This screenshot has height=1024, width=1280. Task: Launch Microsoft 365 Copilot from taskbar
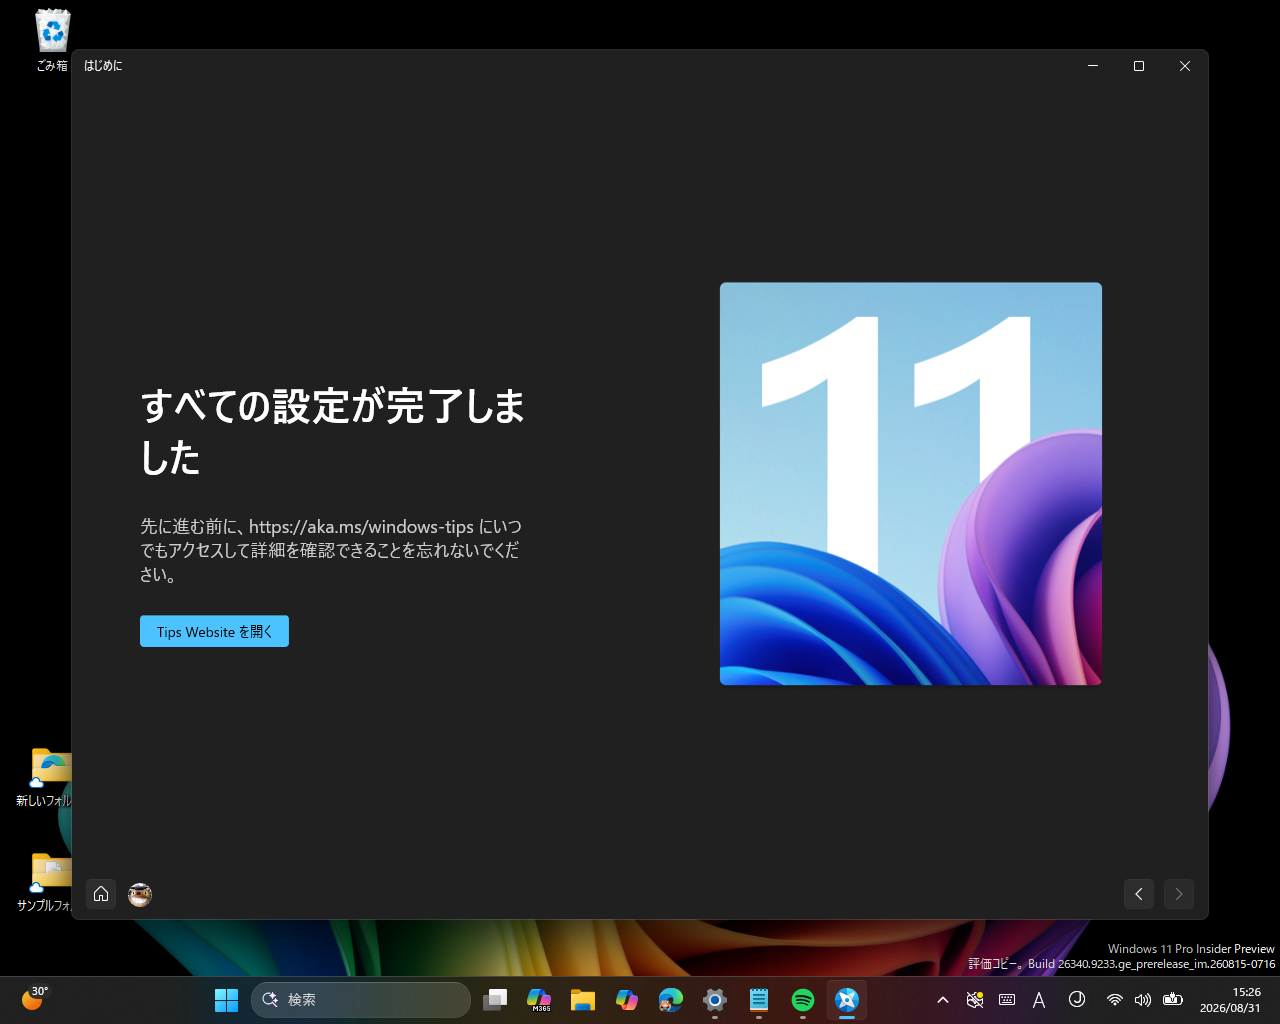(x=539, y=1000)
